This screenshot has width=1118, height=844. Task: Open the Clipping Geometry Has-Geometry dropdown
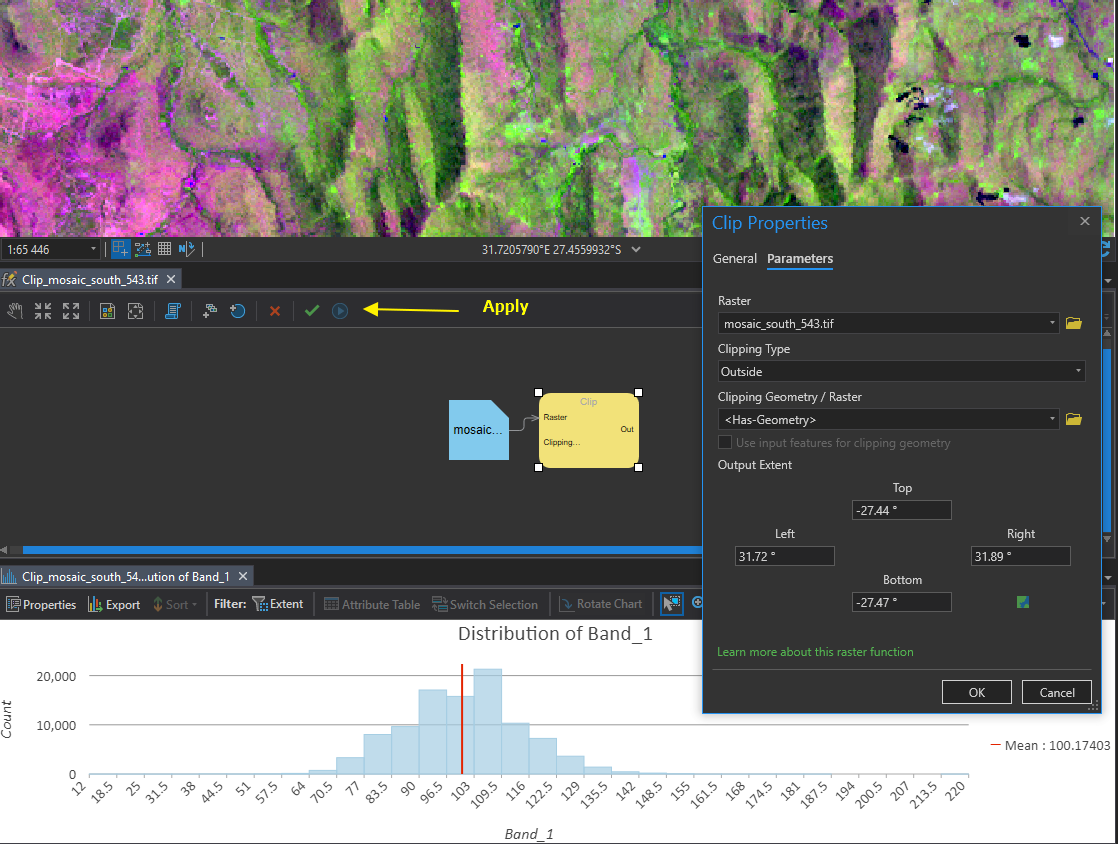tap(1052, 419)
